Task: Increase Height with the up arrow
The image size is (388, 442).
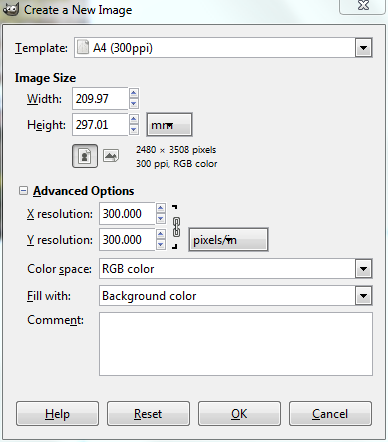Action: (134, 119)
